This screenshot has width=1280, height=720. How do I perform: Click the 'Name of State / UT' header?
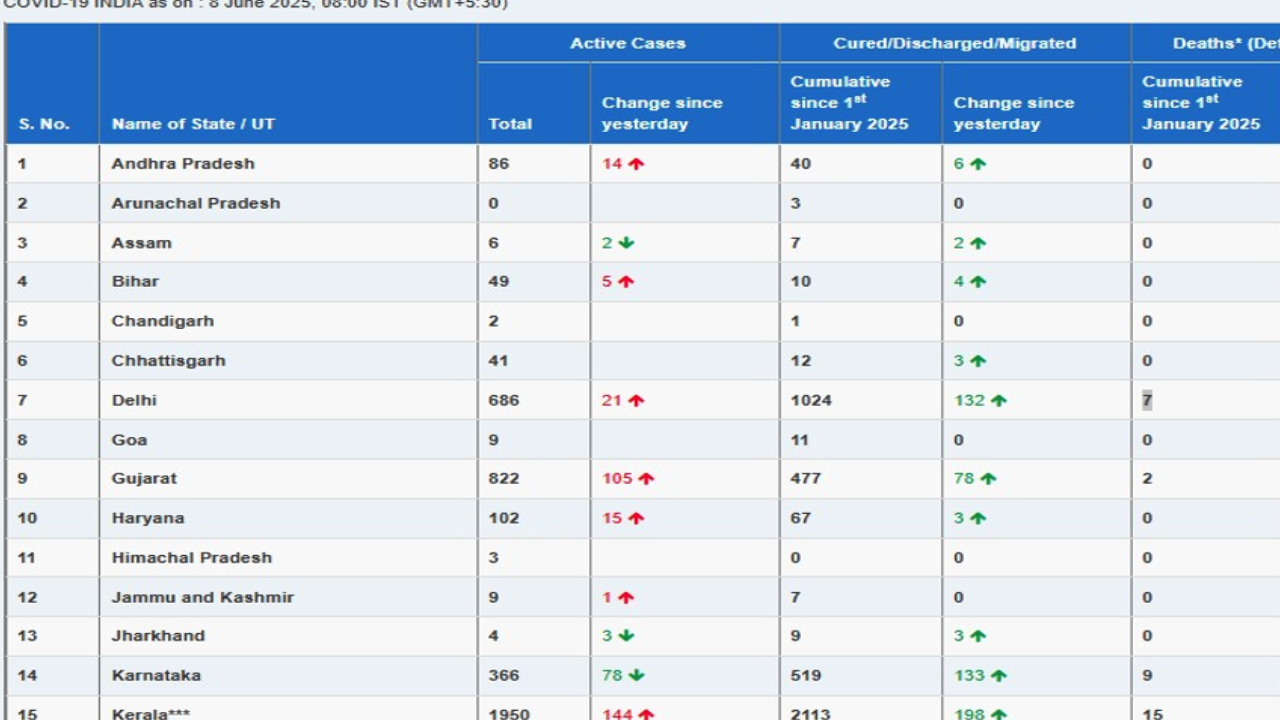[x=193, y=124]
